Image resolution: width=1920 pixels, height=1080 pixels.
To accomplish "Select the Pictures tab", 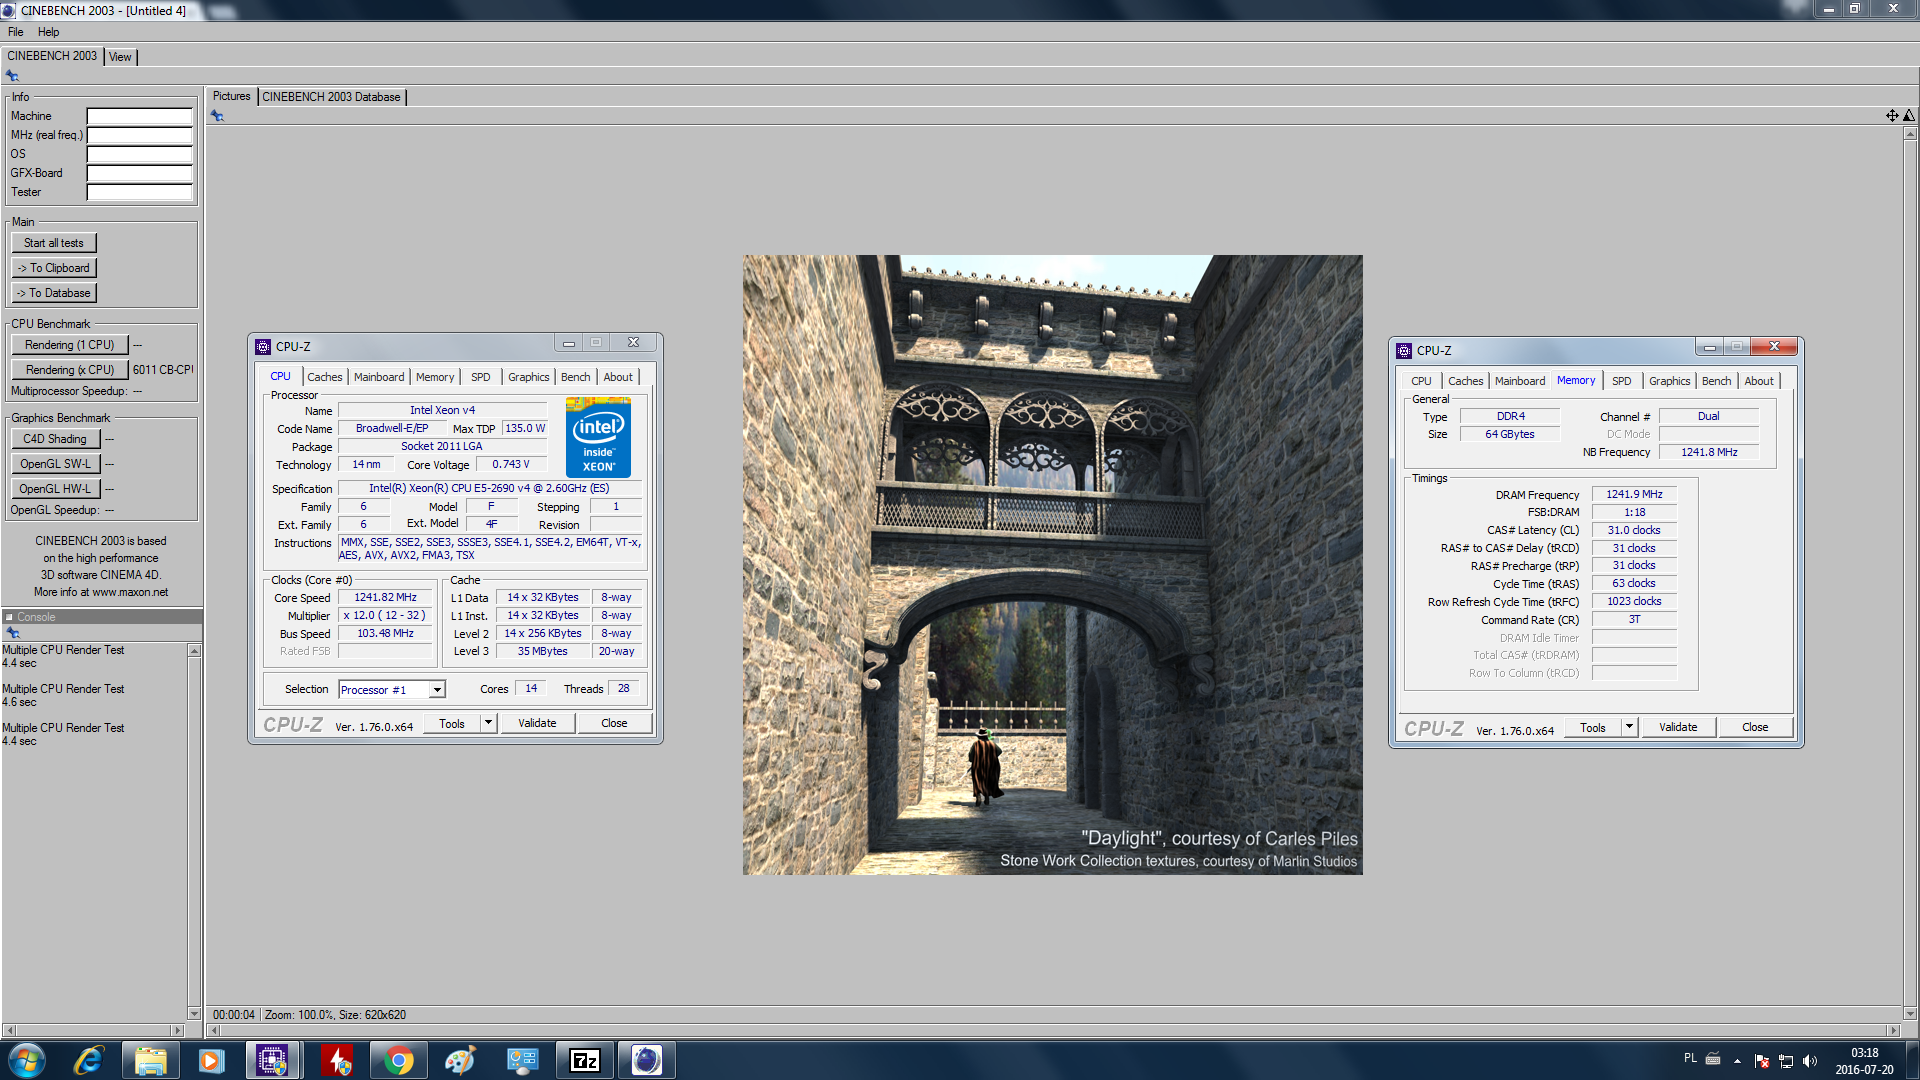I will tap(231, 96).
